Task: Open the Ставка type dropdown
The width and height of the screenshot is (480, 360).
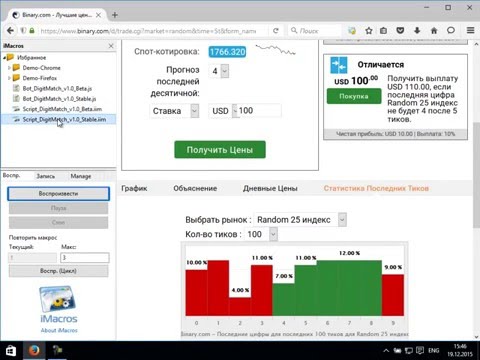Action: coord(174,111)
